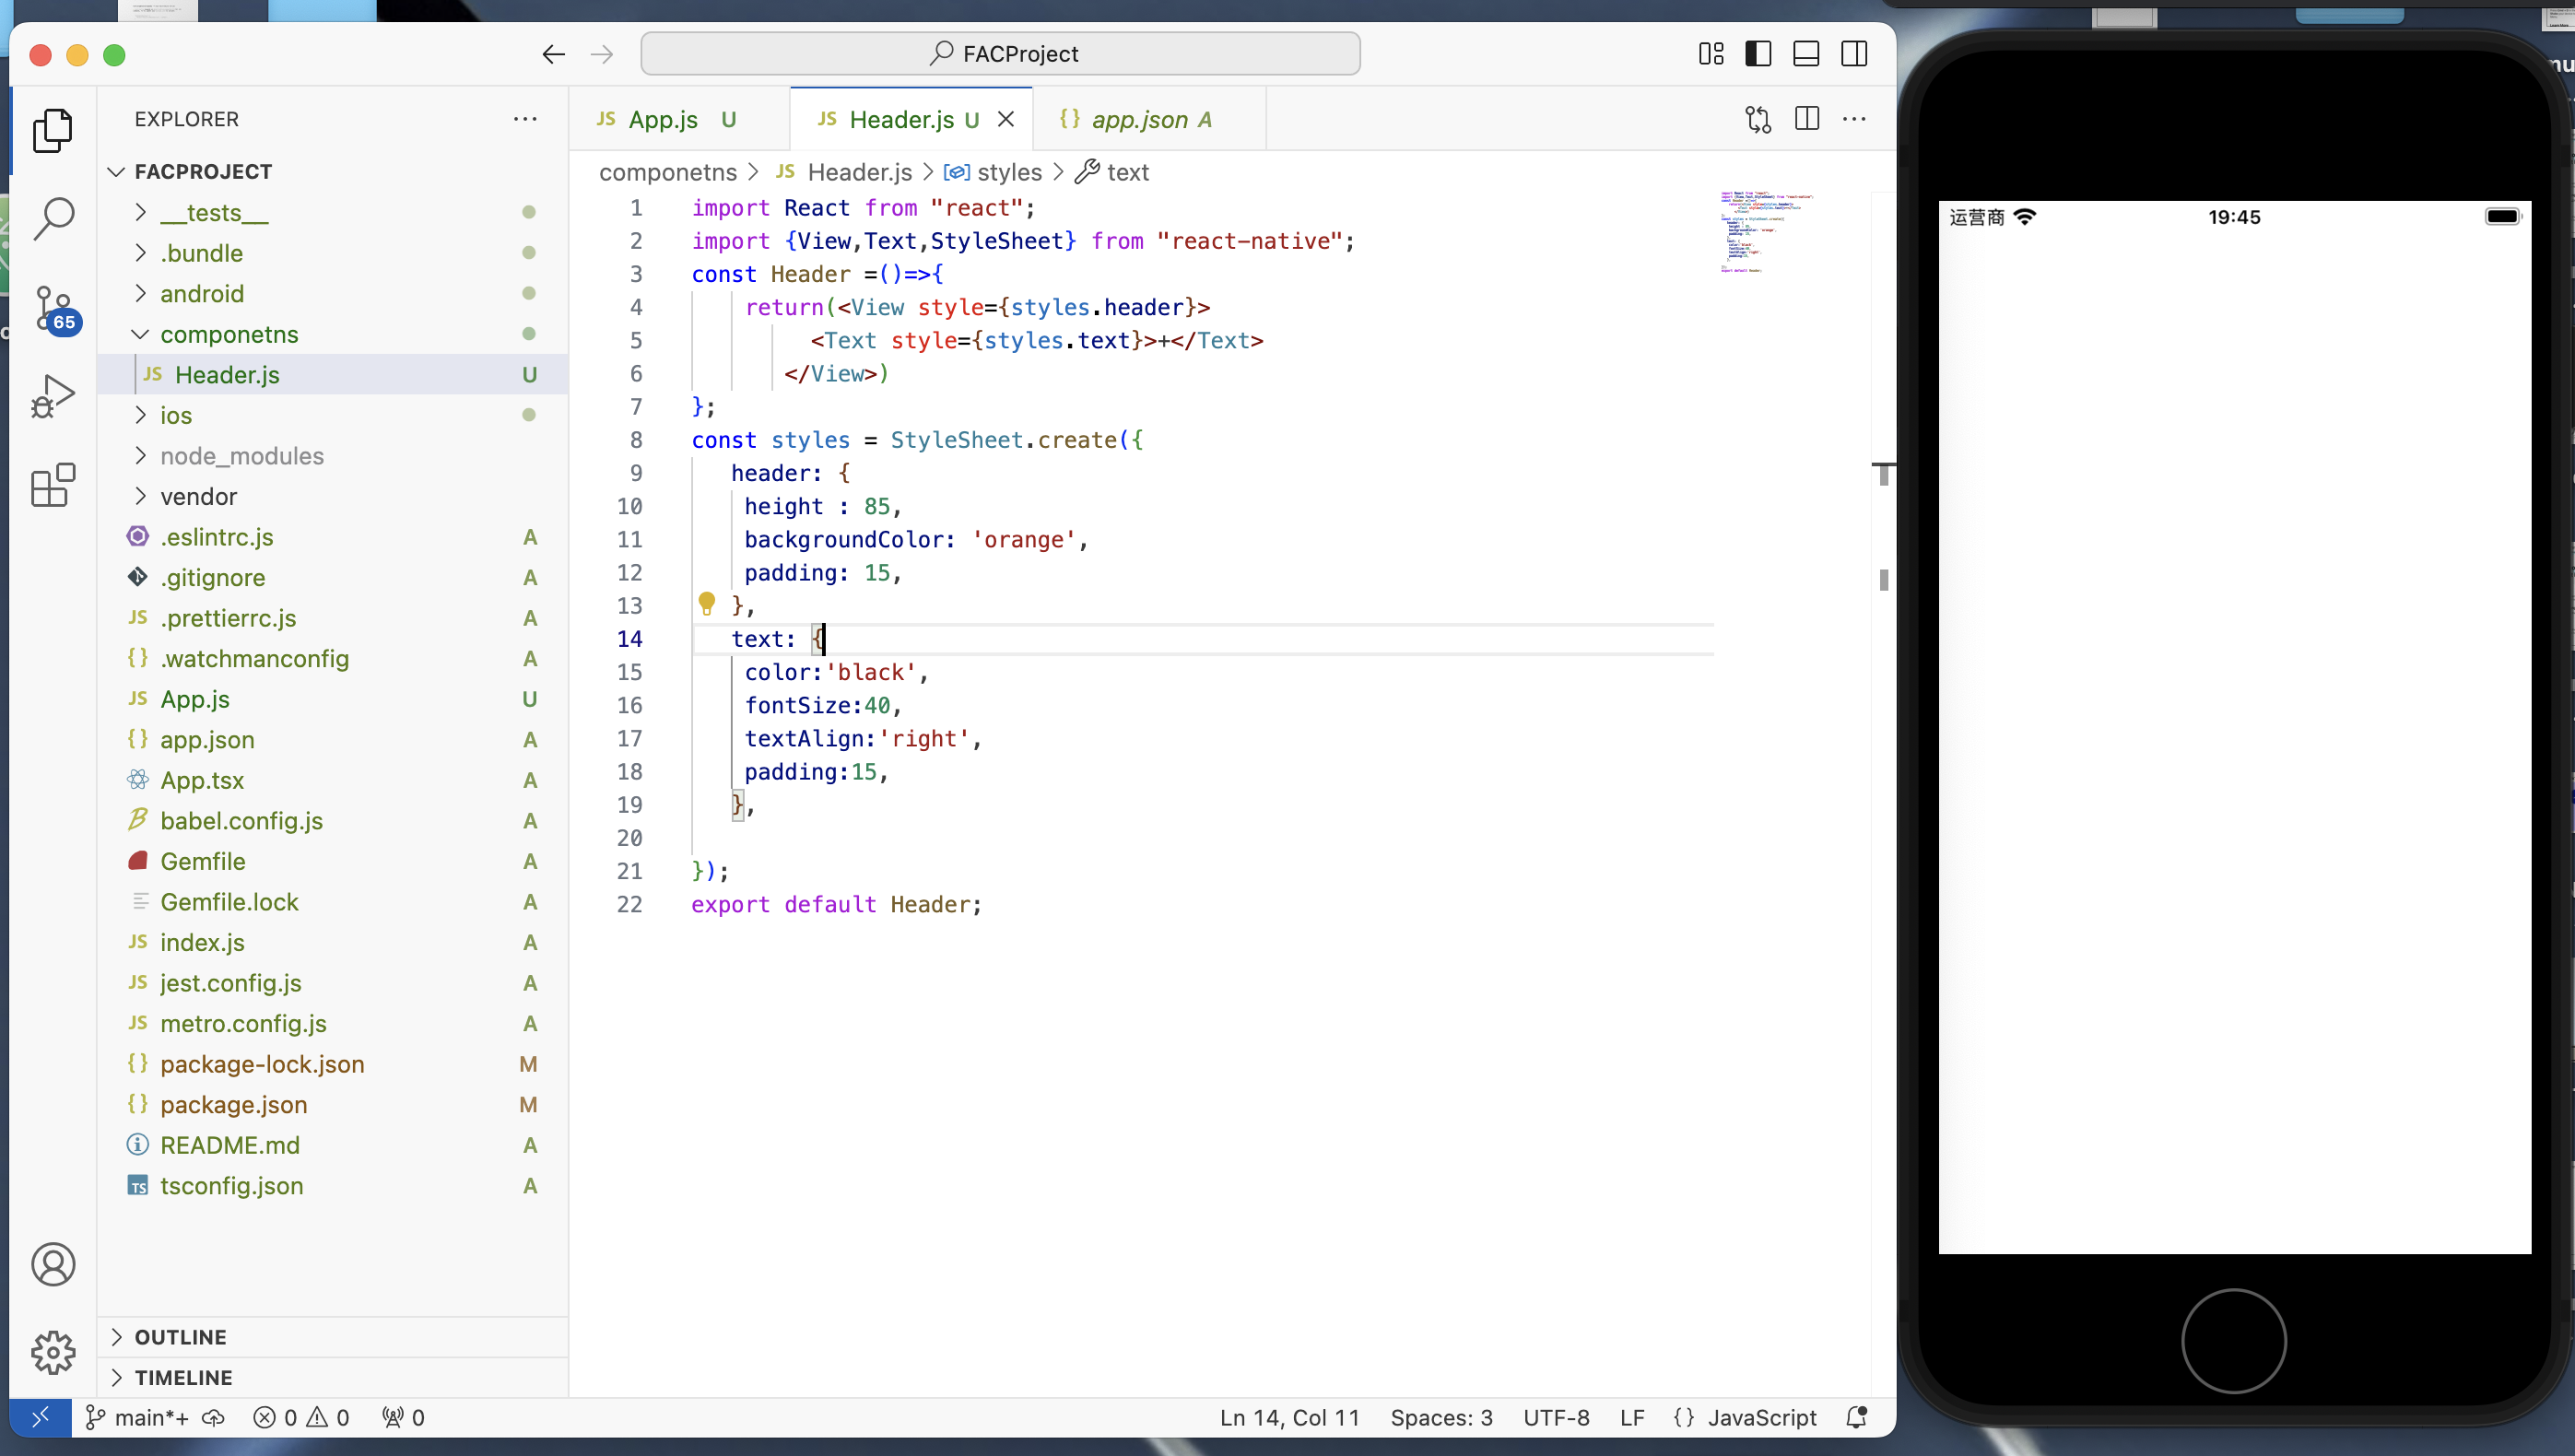2575x1456 pixels.
Task: Toggle the primary side bar
Action: (x=1758, y=54)
